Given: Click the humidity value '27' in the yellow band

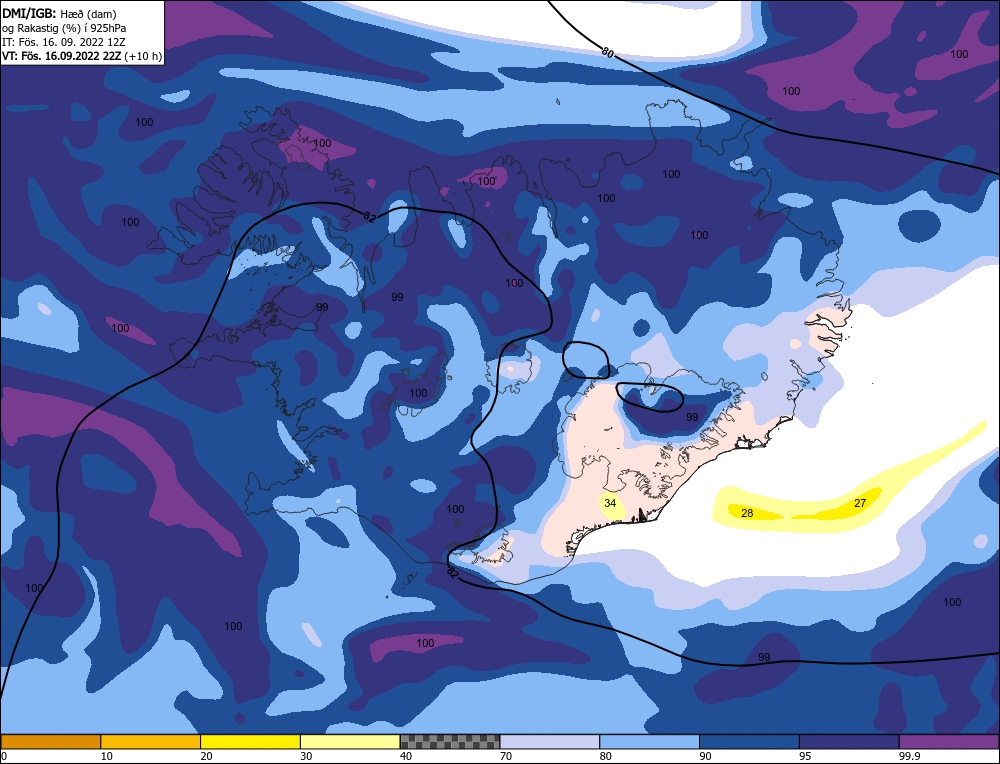Looking at the screenshot, I should tap(860, 503).
